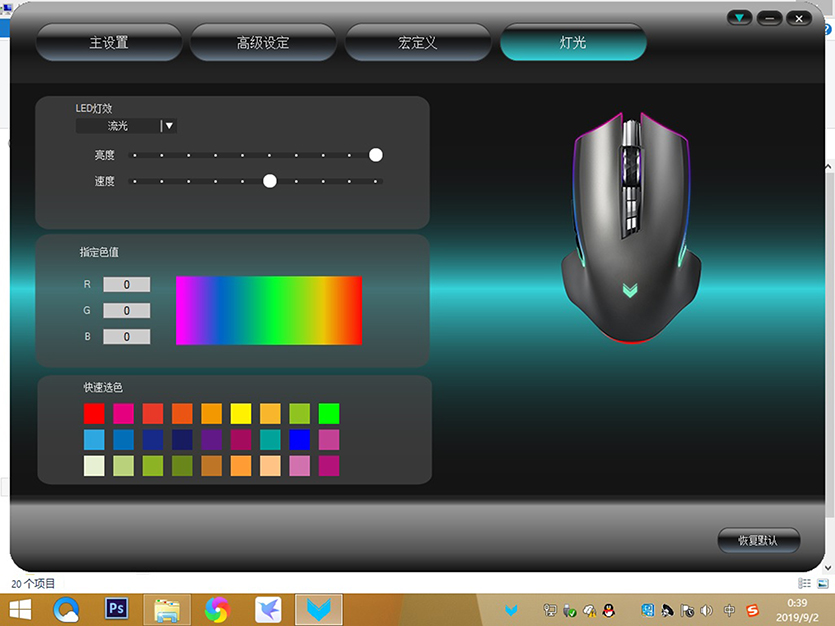Click the File Explorer taskbar icon
The image size is (835, 626).
(167, 608)
